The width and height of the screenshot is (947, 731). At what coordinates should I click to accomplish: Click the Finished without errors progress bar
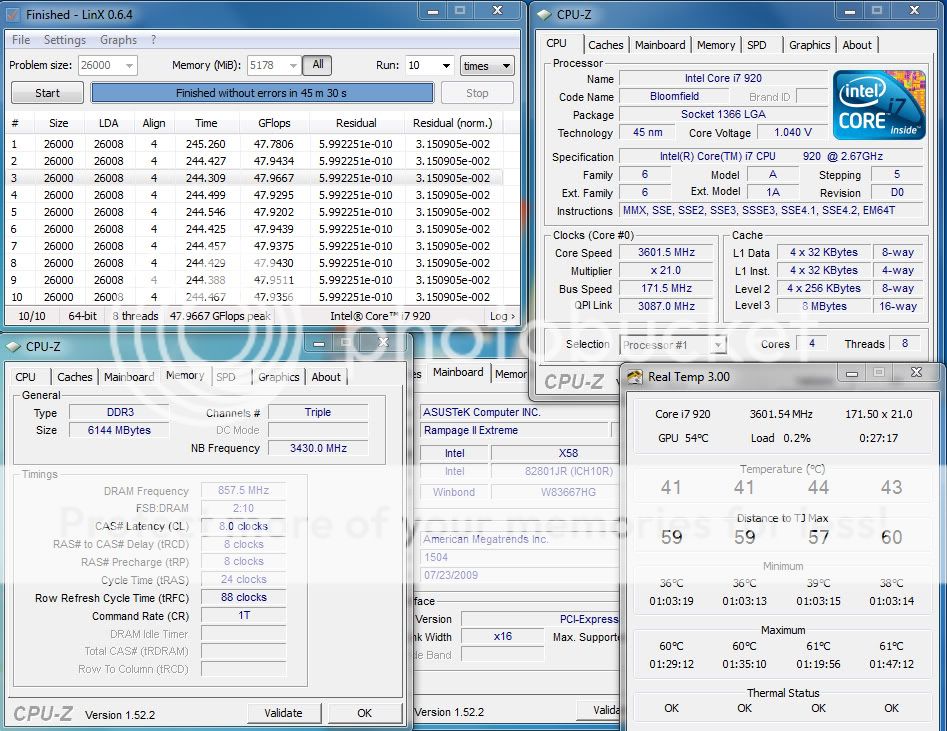262,93
